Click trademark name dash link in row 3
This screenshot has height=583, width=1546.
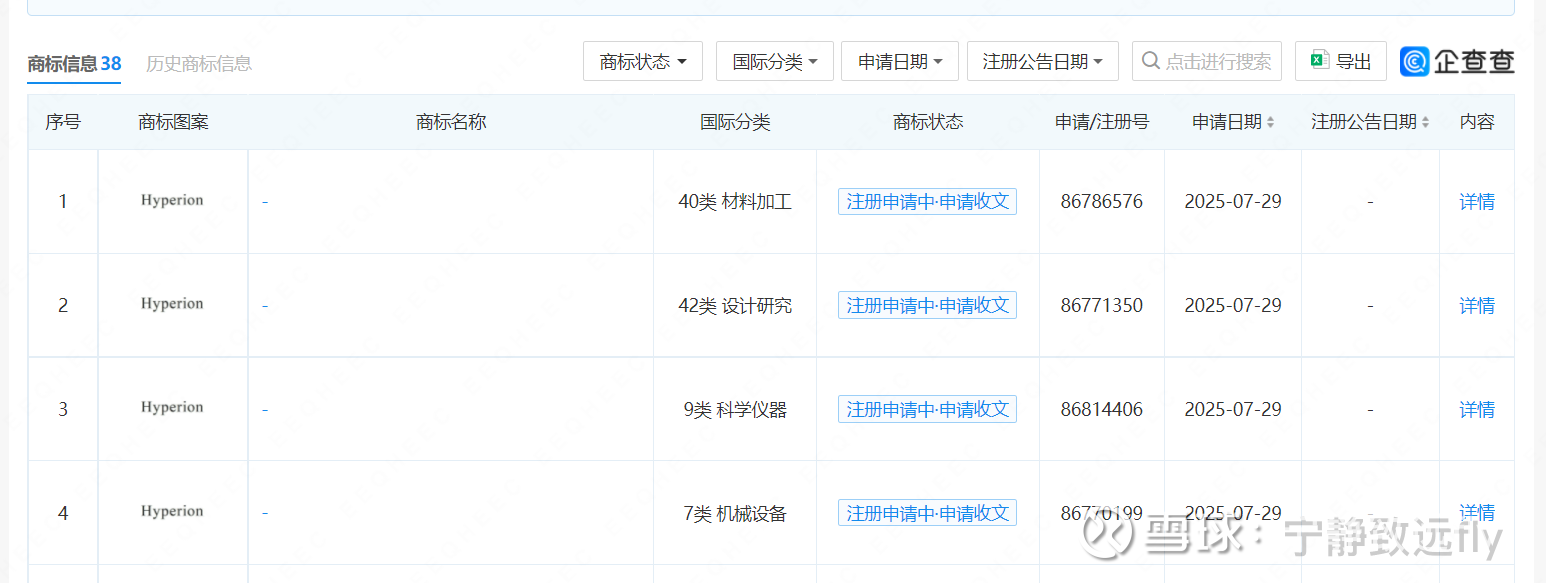point(265,410)
